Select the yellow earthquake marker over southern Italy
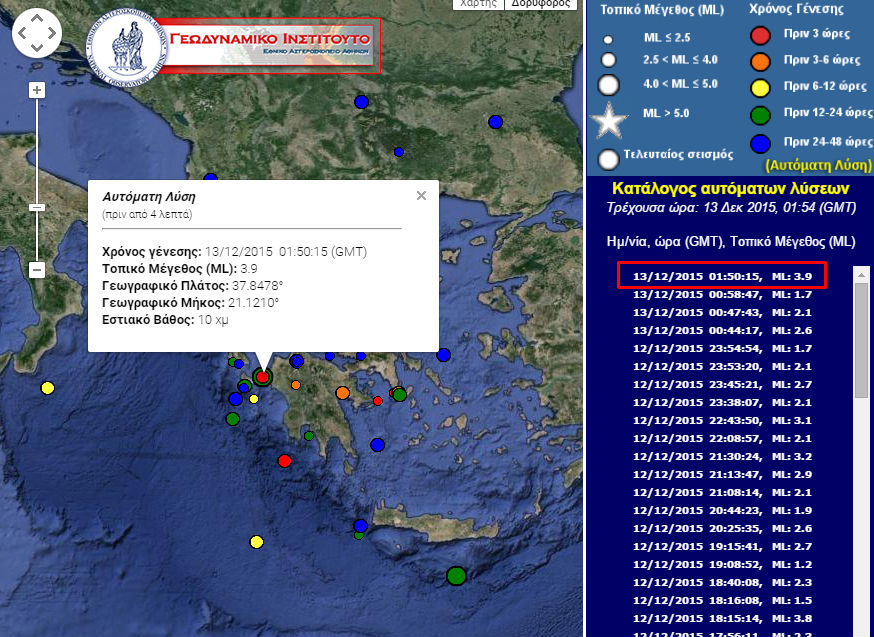The height and width of the screenshot is (637, 874). click(47, 388)
